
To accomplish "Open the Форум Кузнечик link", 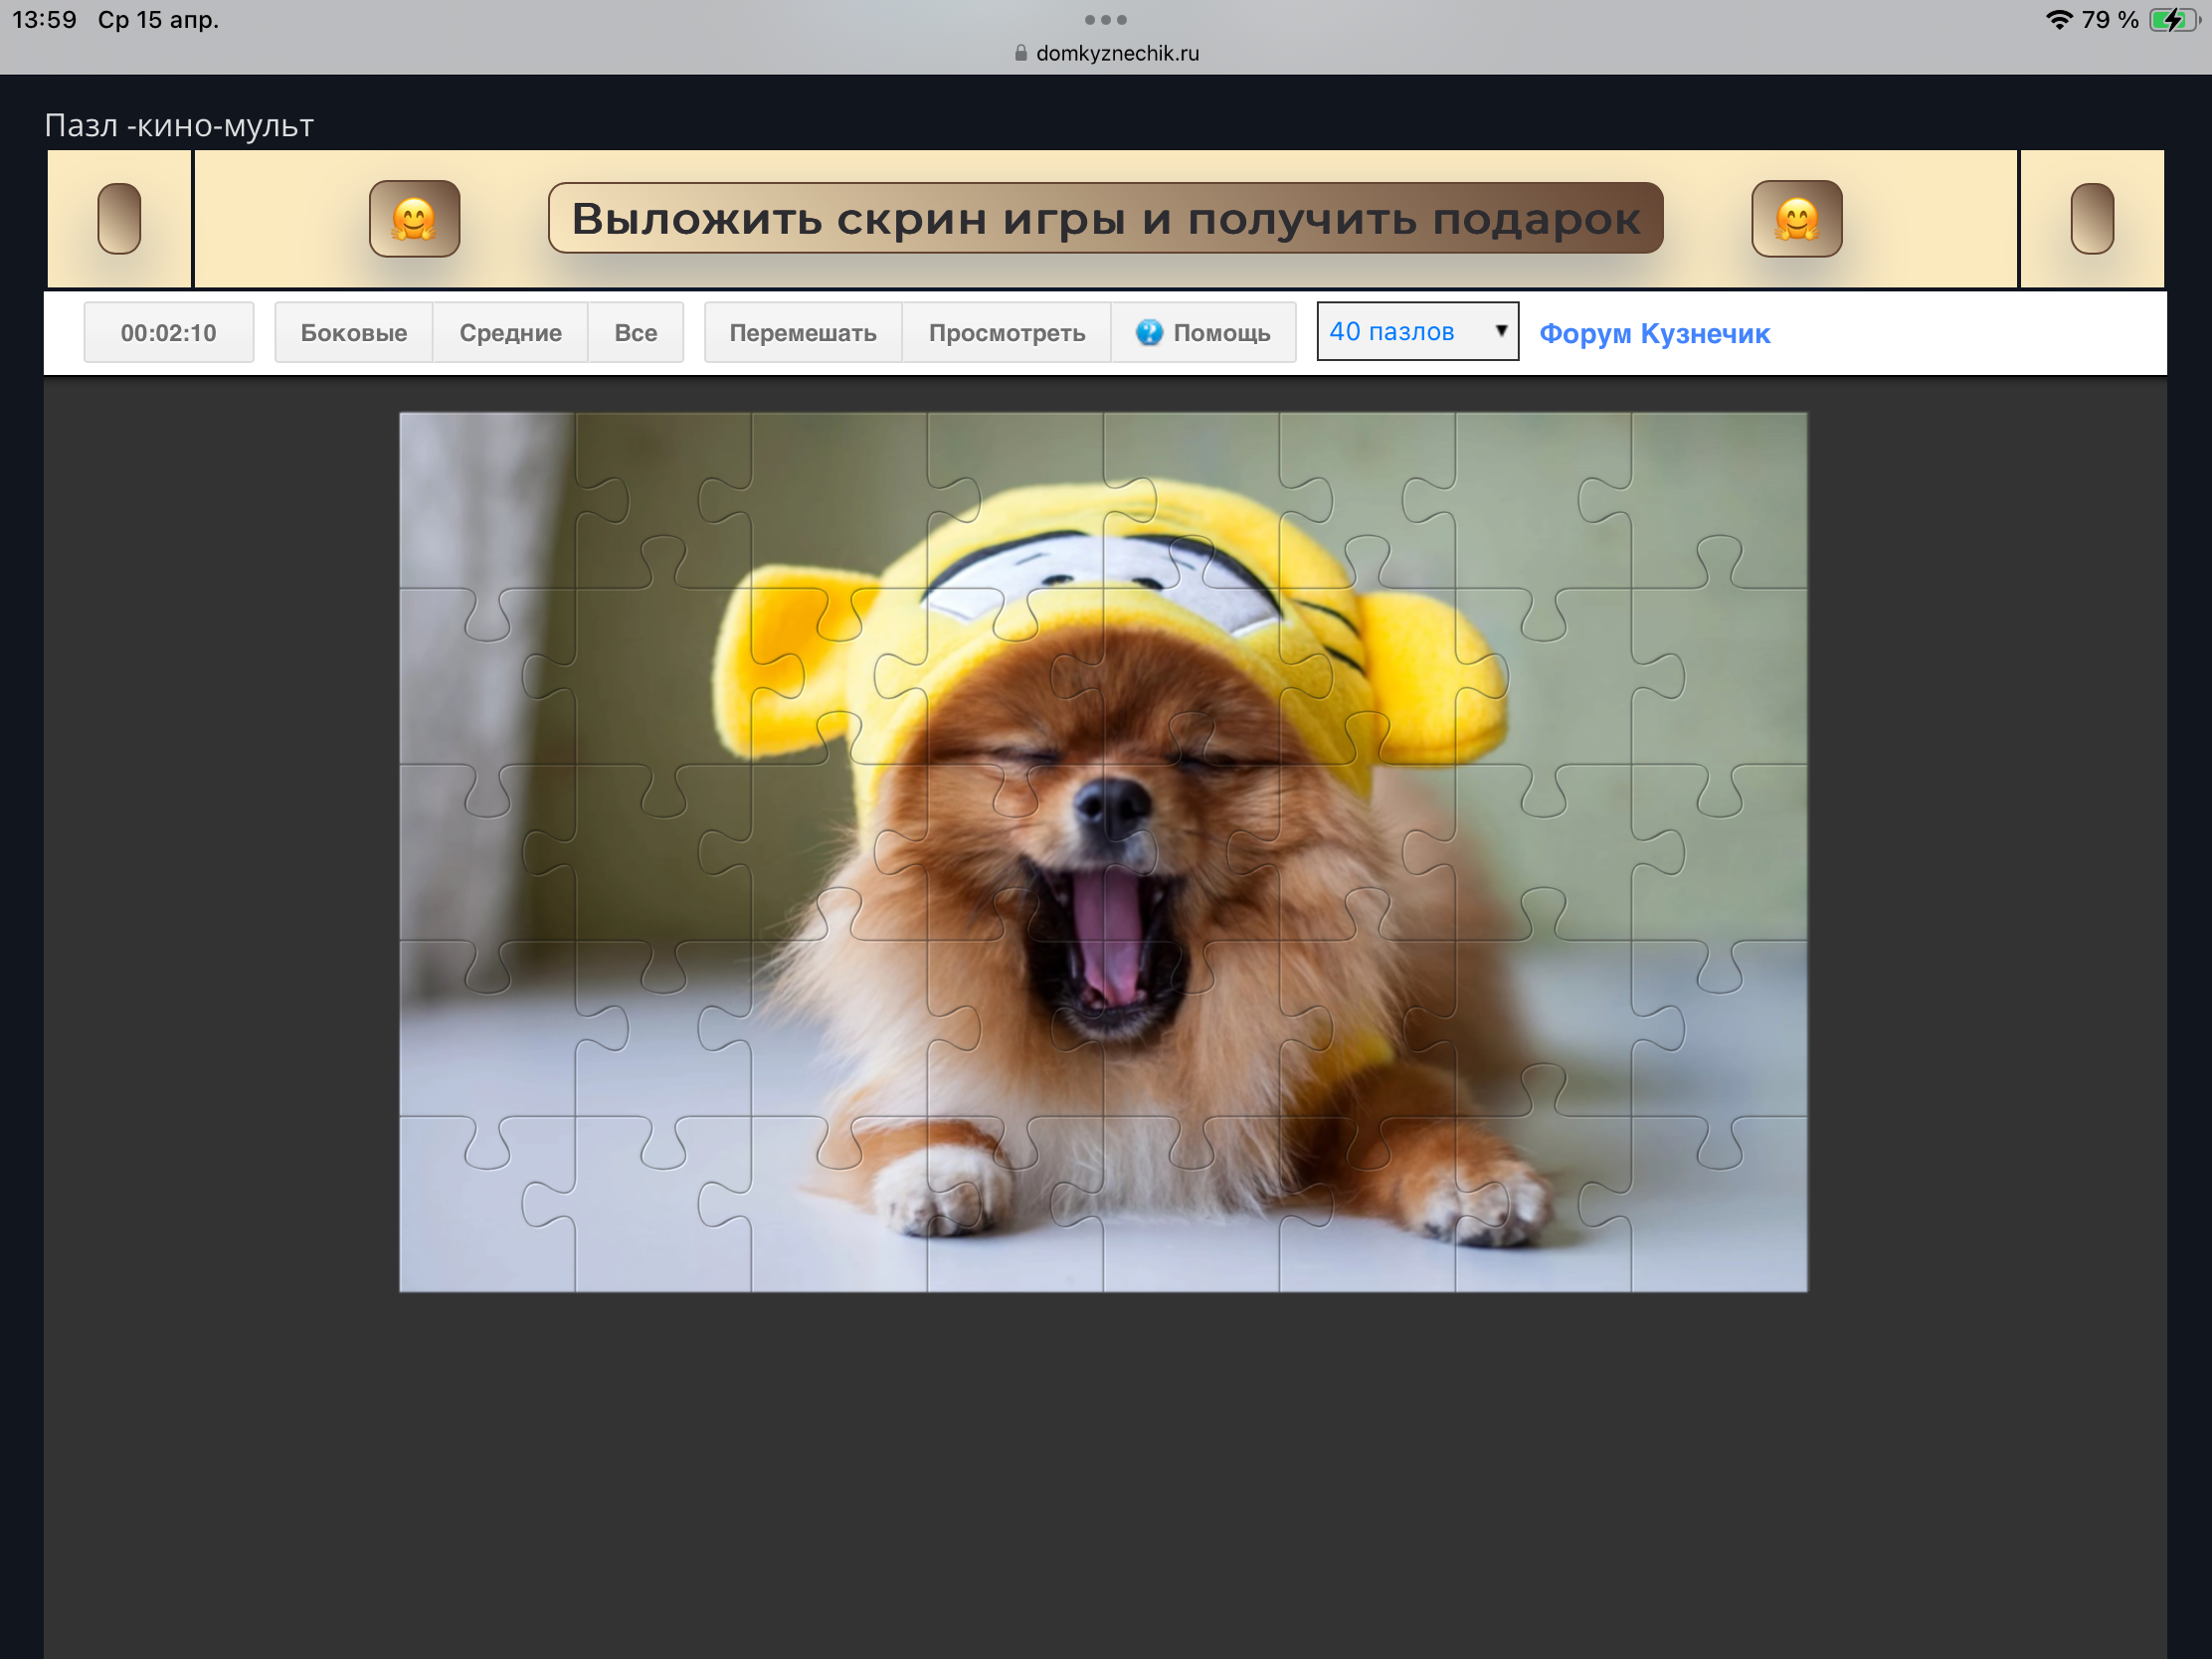I will tap(1654, 333).
